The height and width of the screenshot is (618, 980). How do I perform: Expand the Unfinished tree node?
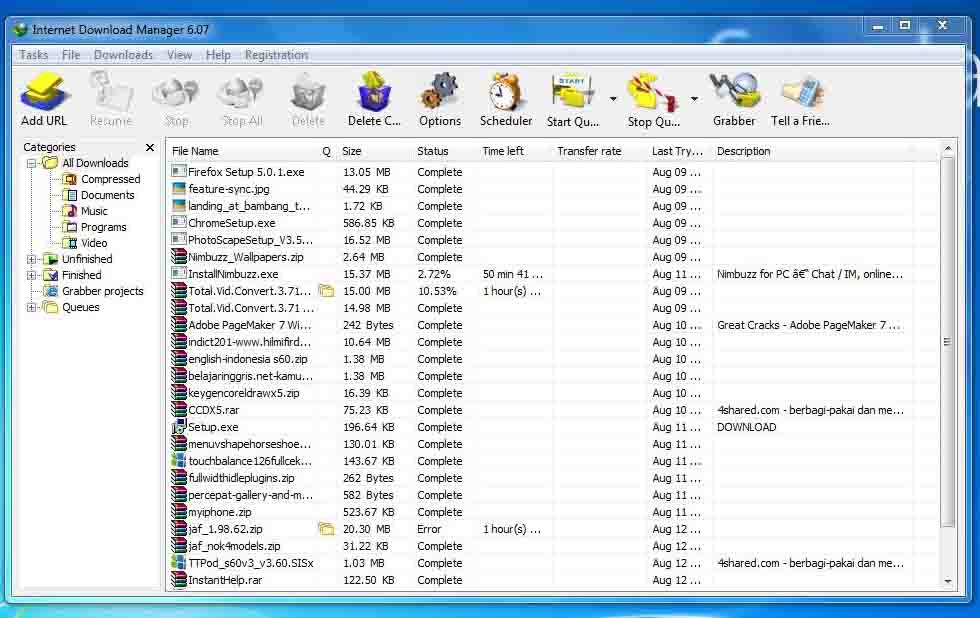coord(31,259)
